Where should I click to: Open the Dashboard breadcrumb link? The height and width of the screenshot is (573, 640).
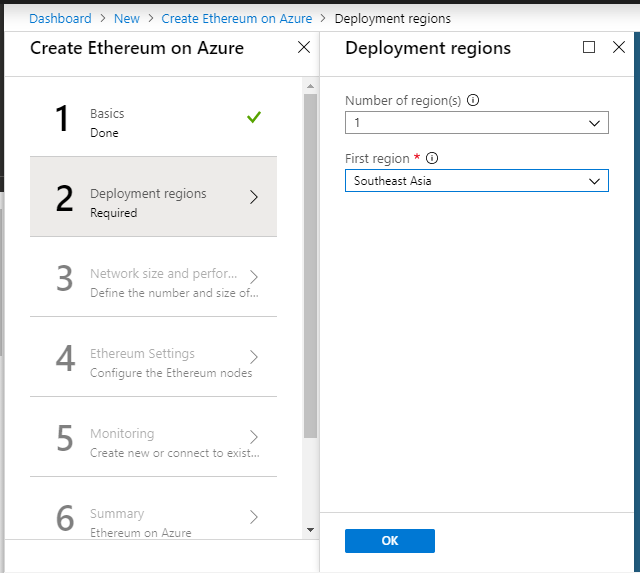pos(60,18)
